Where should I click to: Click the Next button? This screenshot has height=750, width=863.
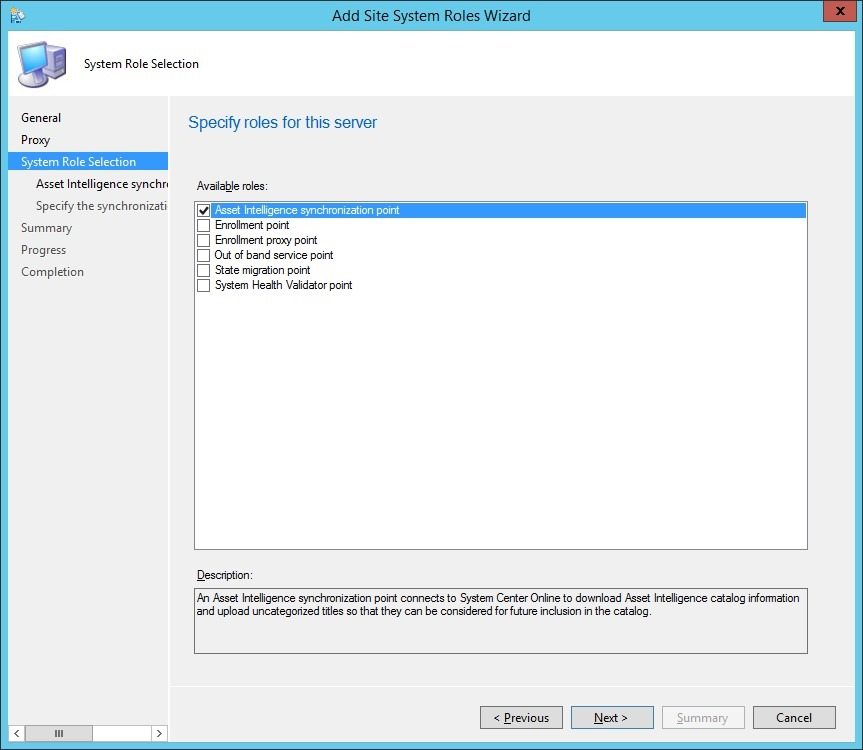(612, 718)
